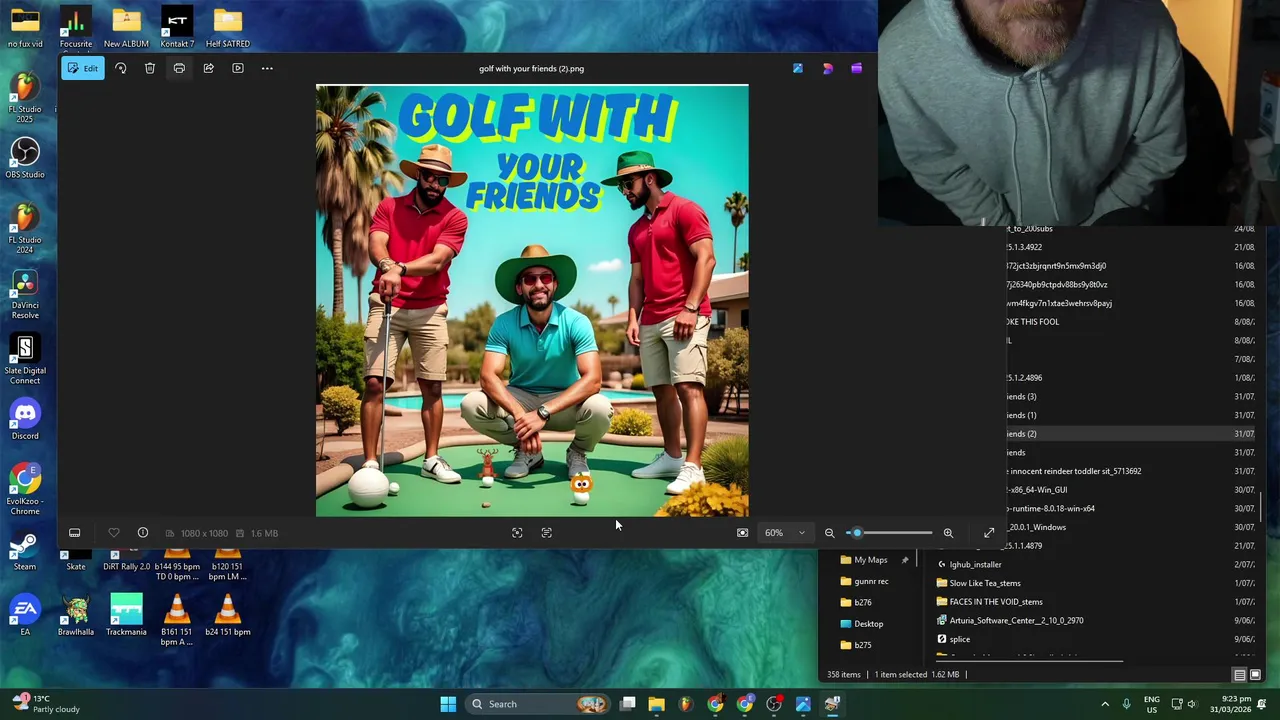1280x720 pixels.
Task: Open the New ALBUM desktop folder
Action: (x=126, y=27)
